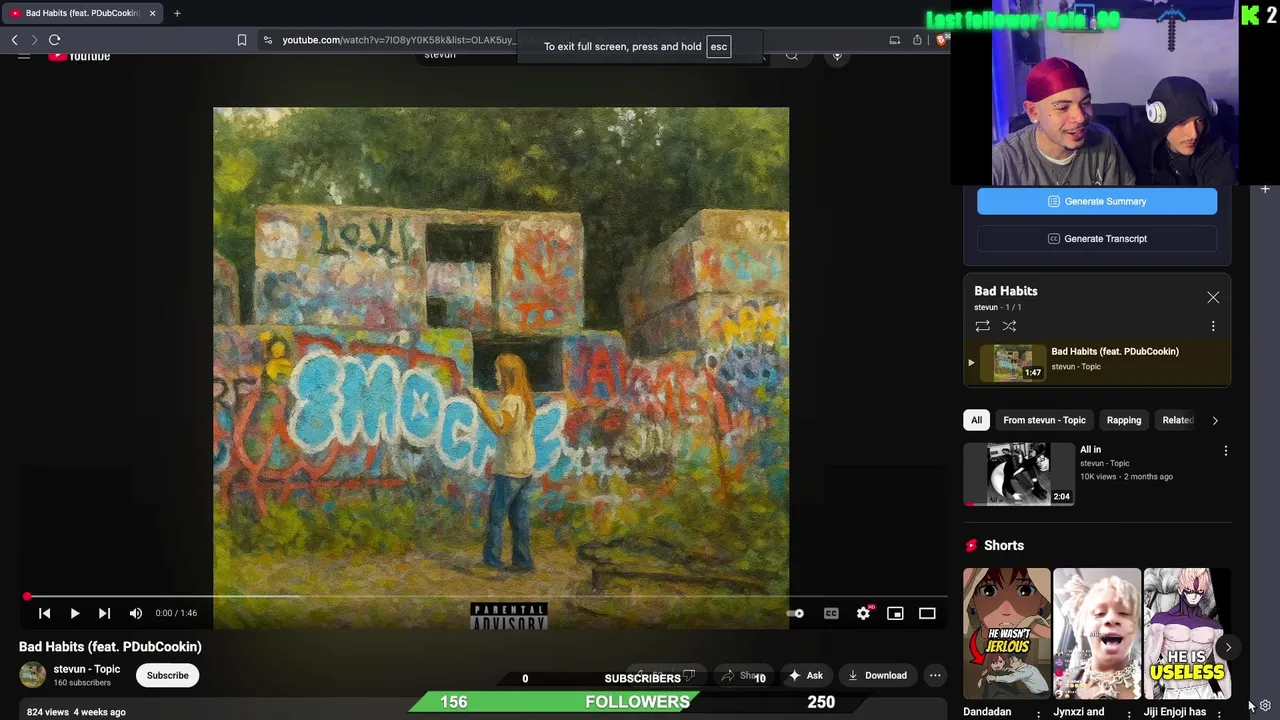Screen dimensions: 1280x720
Task: Open more actions ellipsis below video
Action: coord(935,675)
